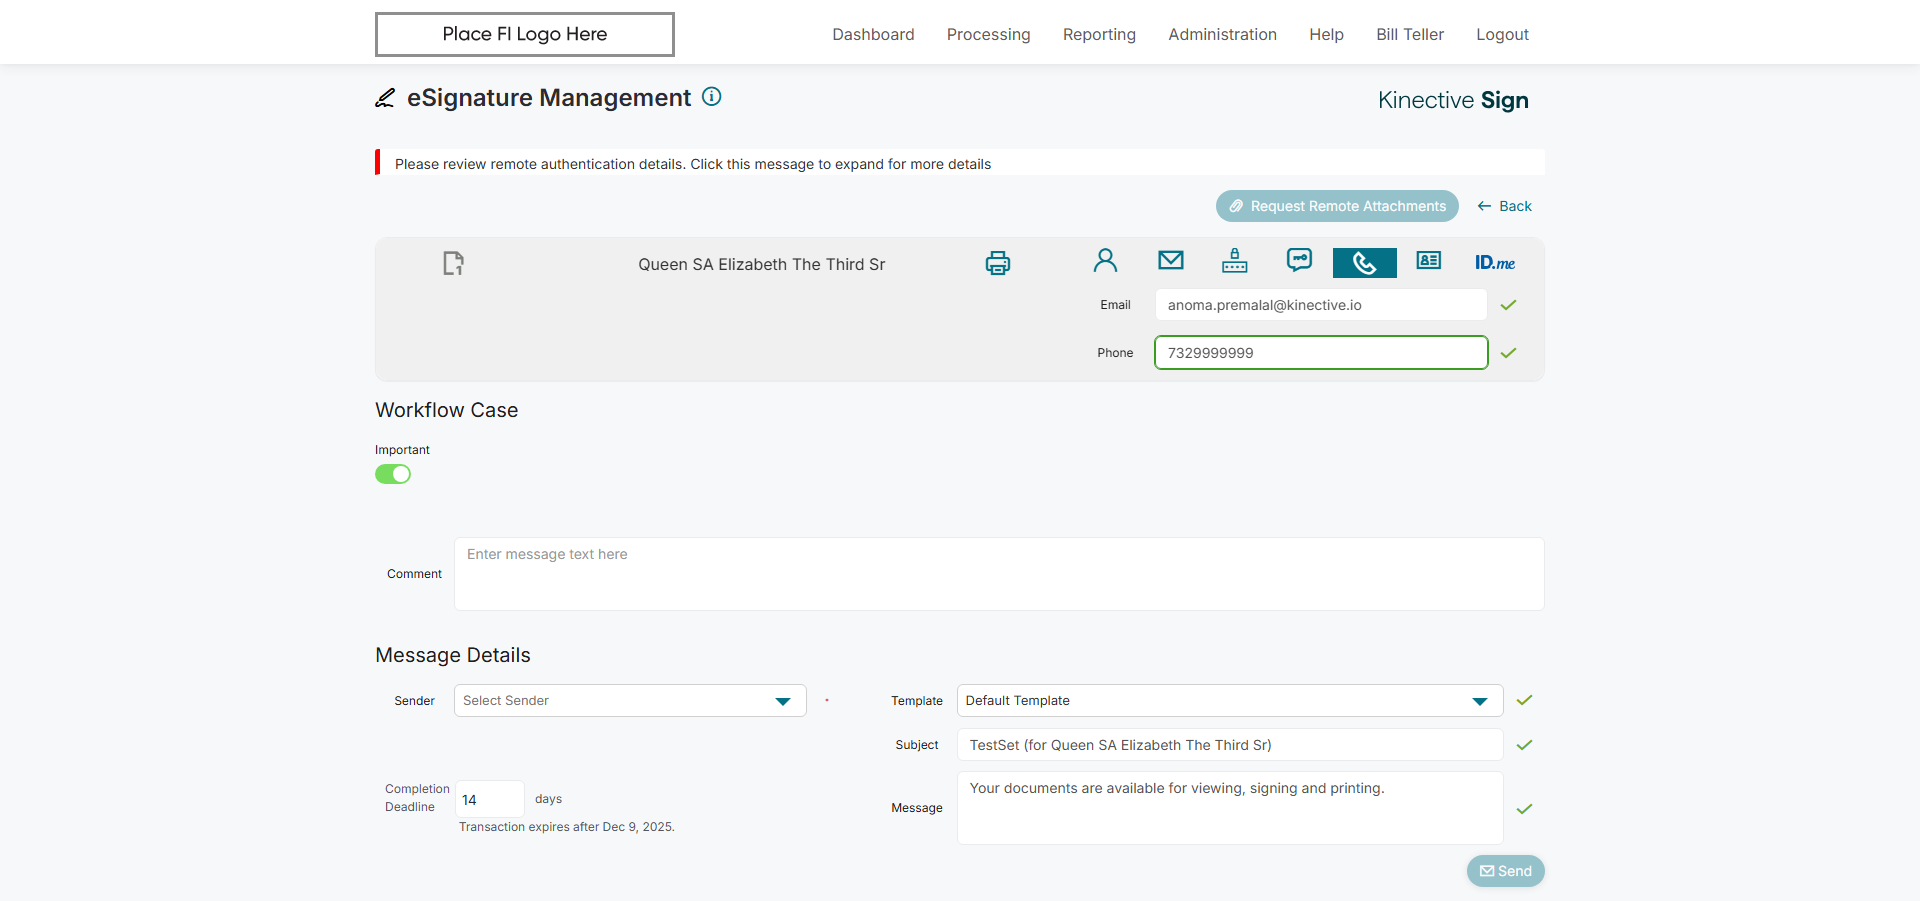Click the signer name Queen SA Elizabeth
This screenshot has width=1920, height=901.
coord(761,264)
